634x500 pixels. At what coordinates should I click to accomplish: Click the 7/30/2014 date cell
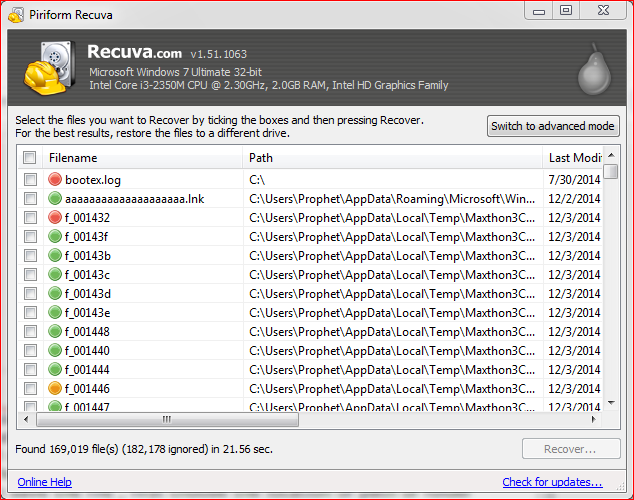574,179
